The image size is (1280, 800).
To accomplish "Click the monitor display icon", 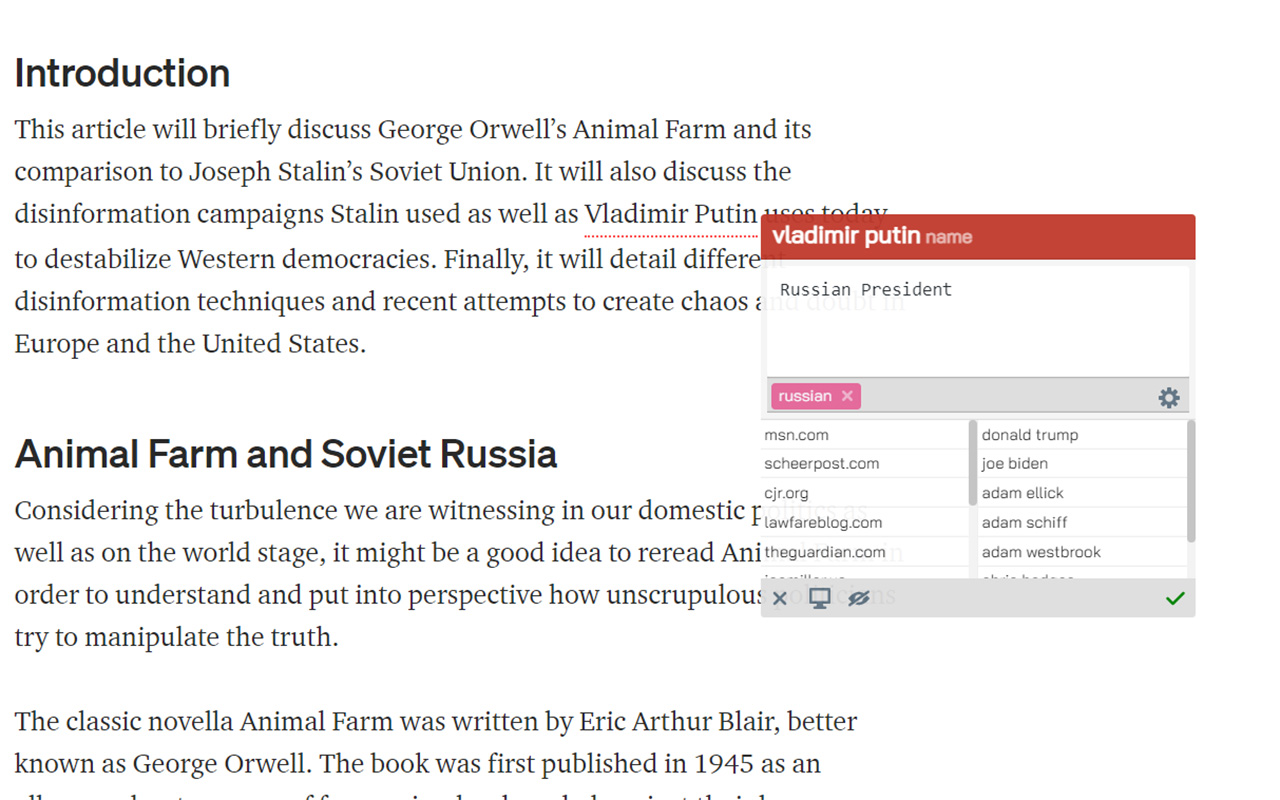I will 820,599.
